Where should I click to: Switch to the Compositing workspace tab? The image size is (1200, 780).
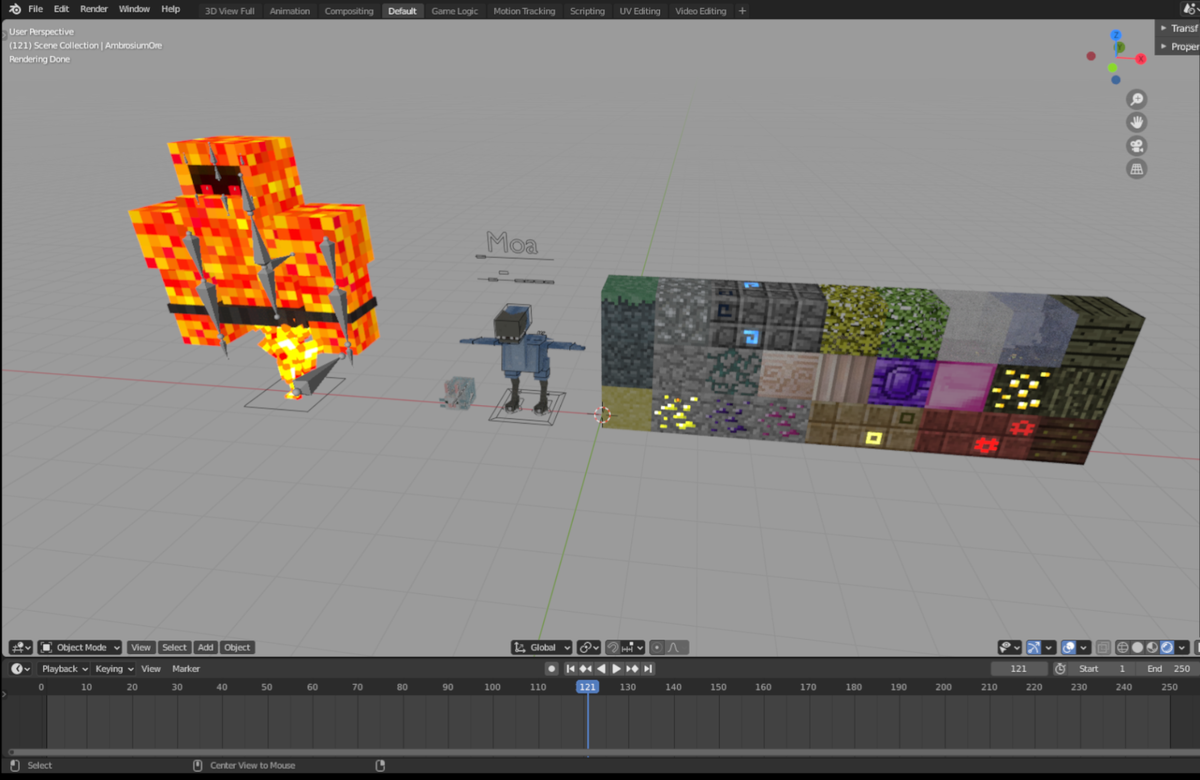[349, 11]
